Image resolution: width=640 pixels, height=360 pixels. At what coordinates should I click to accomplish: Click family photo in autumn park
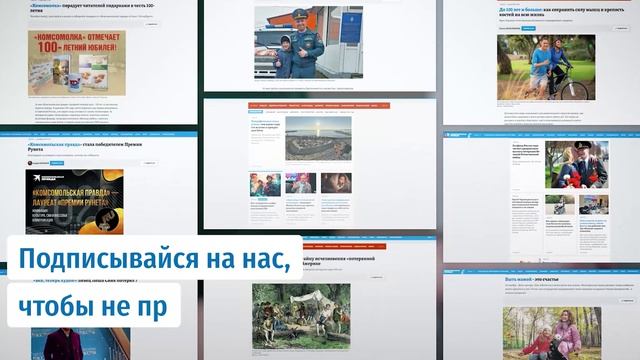click(552, 333)
